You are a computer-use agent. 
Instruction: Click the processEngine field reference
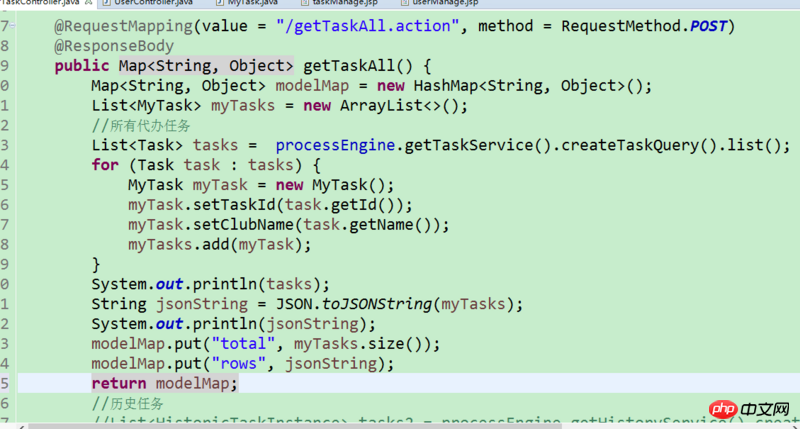[x=335, y=145]
